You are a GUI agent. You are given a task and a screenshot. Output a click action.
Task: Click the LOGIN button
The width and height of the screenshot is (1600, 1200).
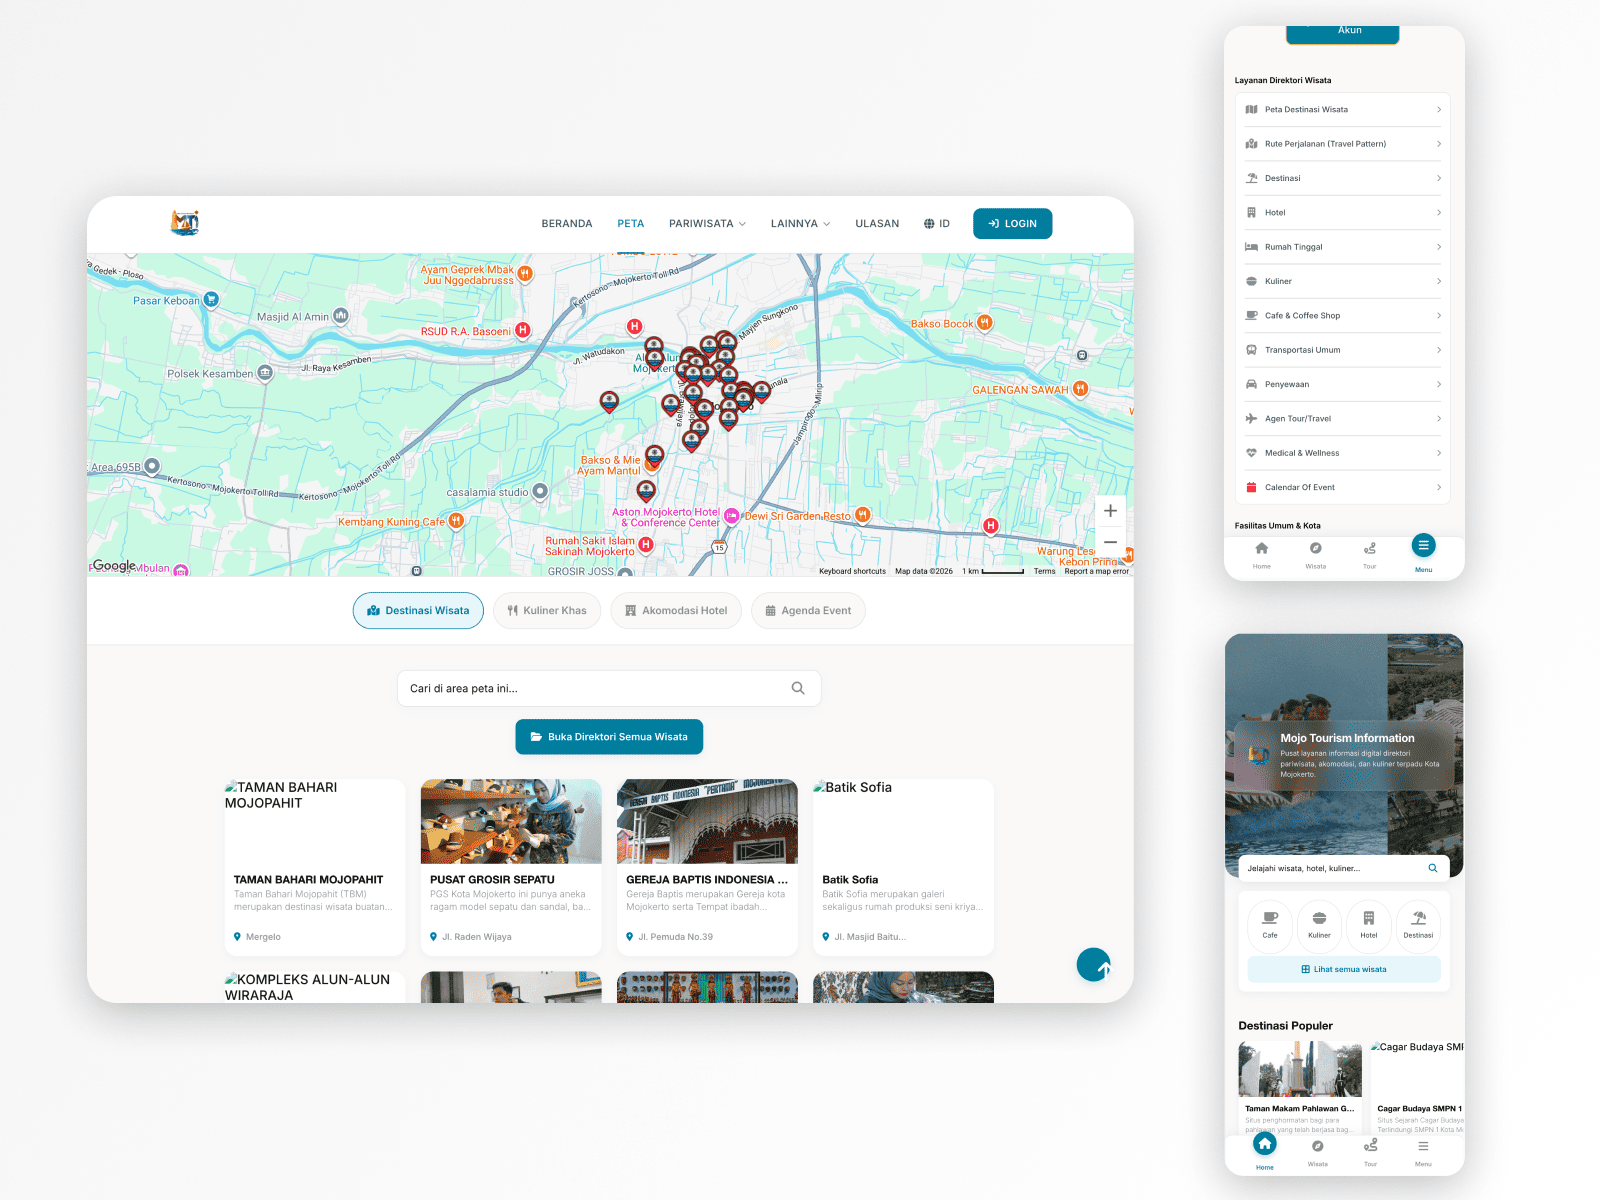click(1012, 224)
